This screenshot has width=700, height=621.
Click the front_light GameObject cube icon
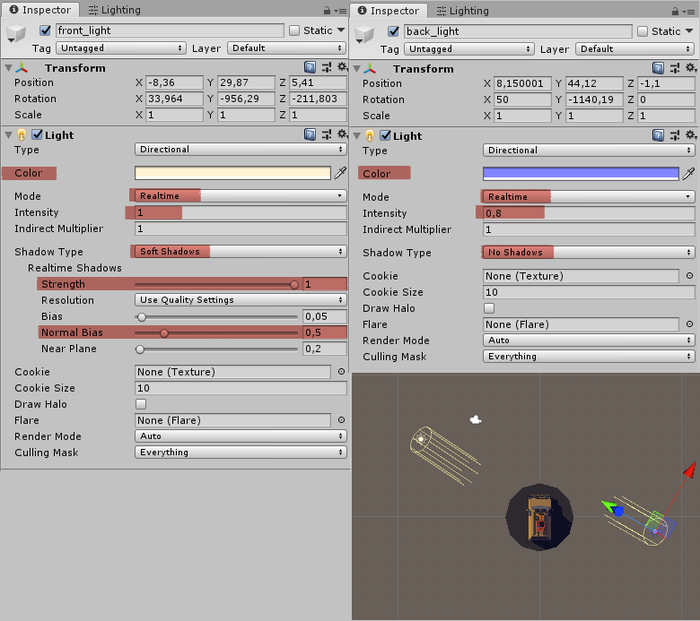coord(17,32)
